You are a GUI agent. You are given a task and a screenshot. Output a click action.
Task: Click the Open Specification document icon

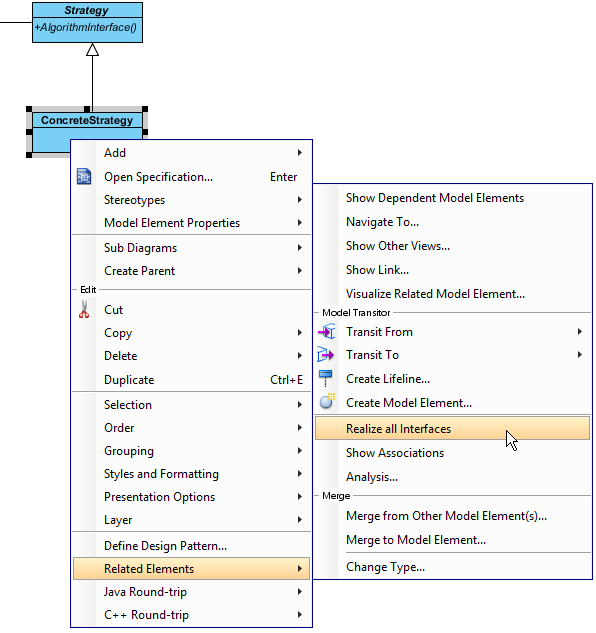[84, 177]
